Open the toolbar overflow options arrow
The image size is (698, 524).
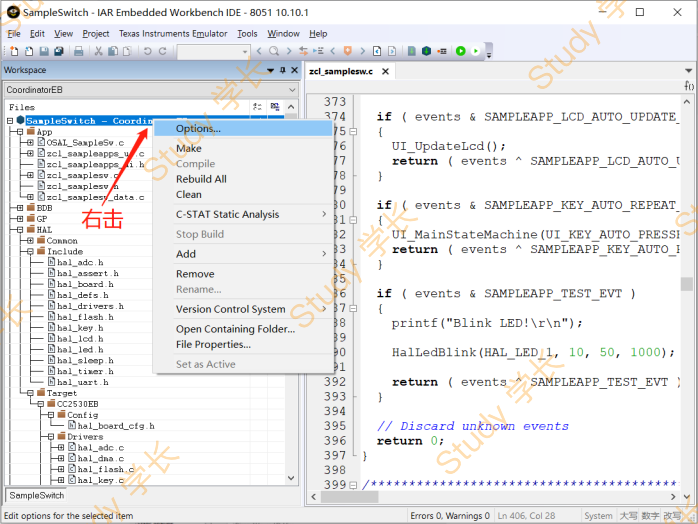click(489, 55)
